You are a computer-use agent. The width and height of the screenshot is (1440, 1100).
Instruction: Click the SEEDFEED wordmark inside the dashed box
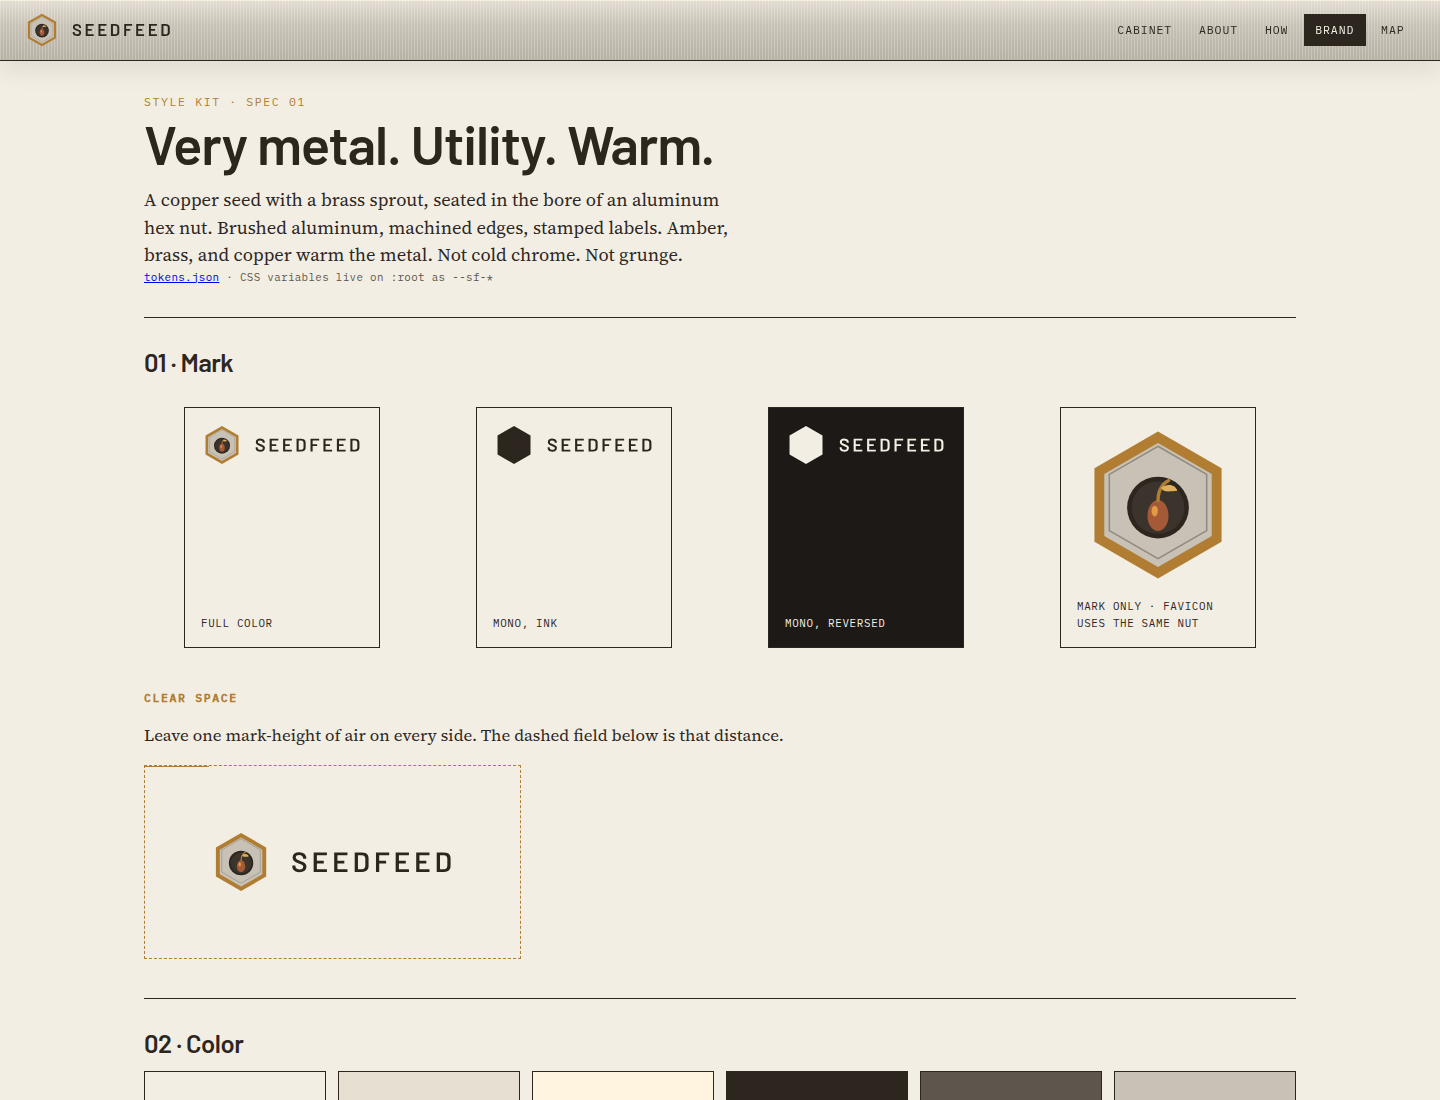pos(372,862)
